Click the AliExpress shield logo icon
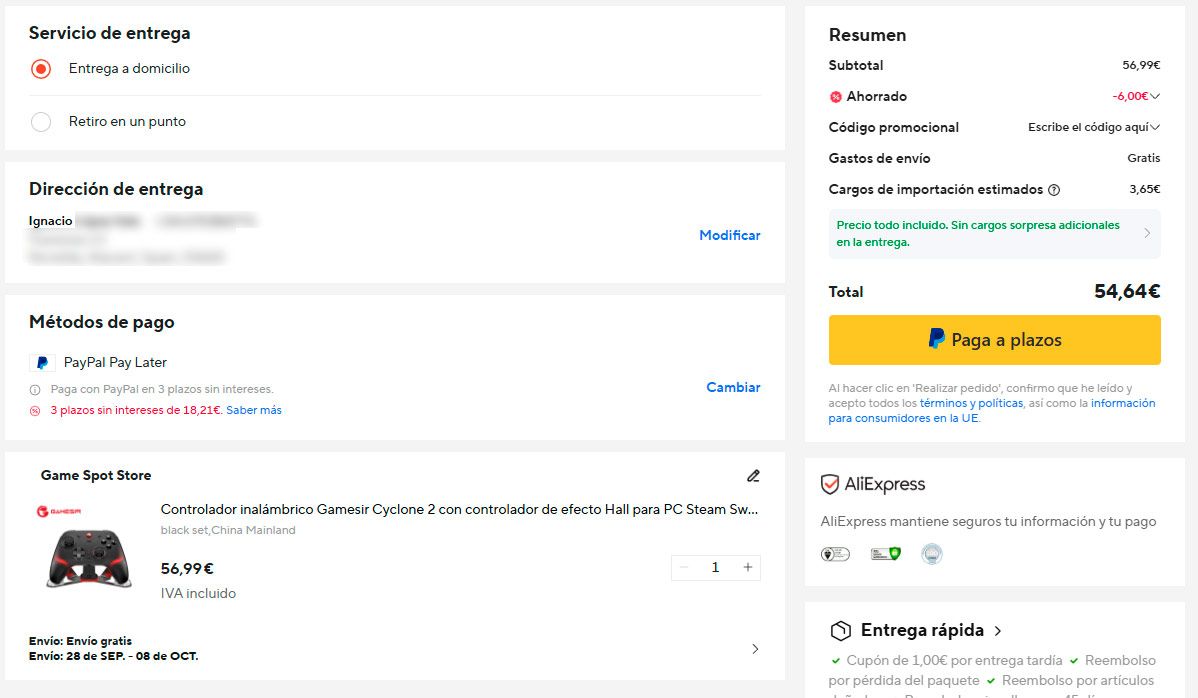This screenshot has height=698, width=1198. pyautogui.click(x=830, y=484)
